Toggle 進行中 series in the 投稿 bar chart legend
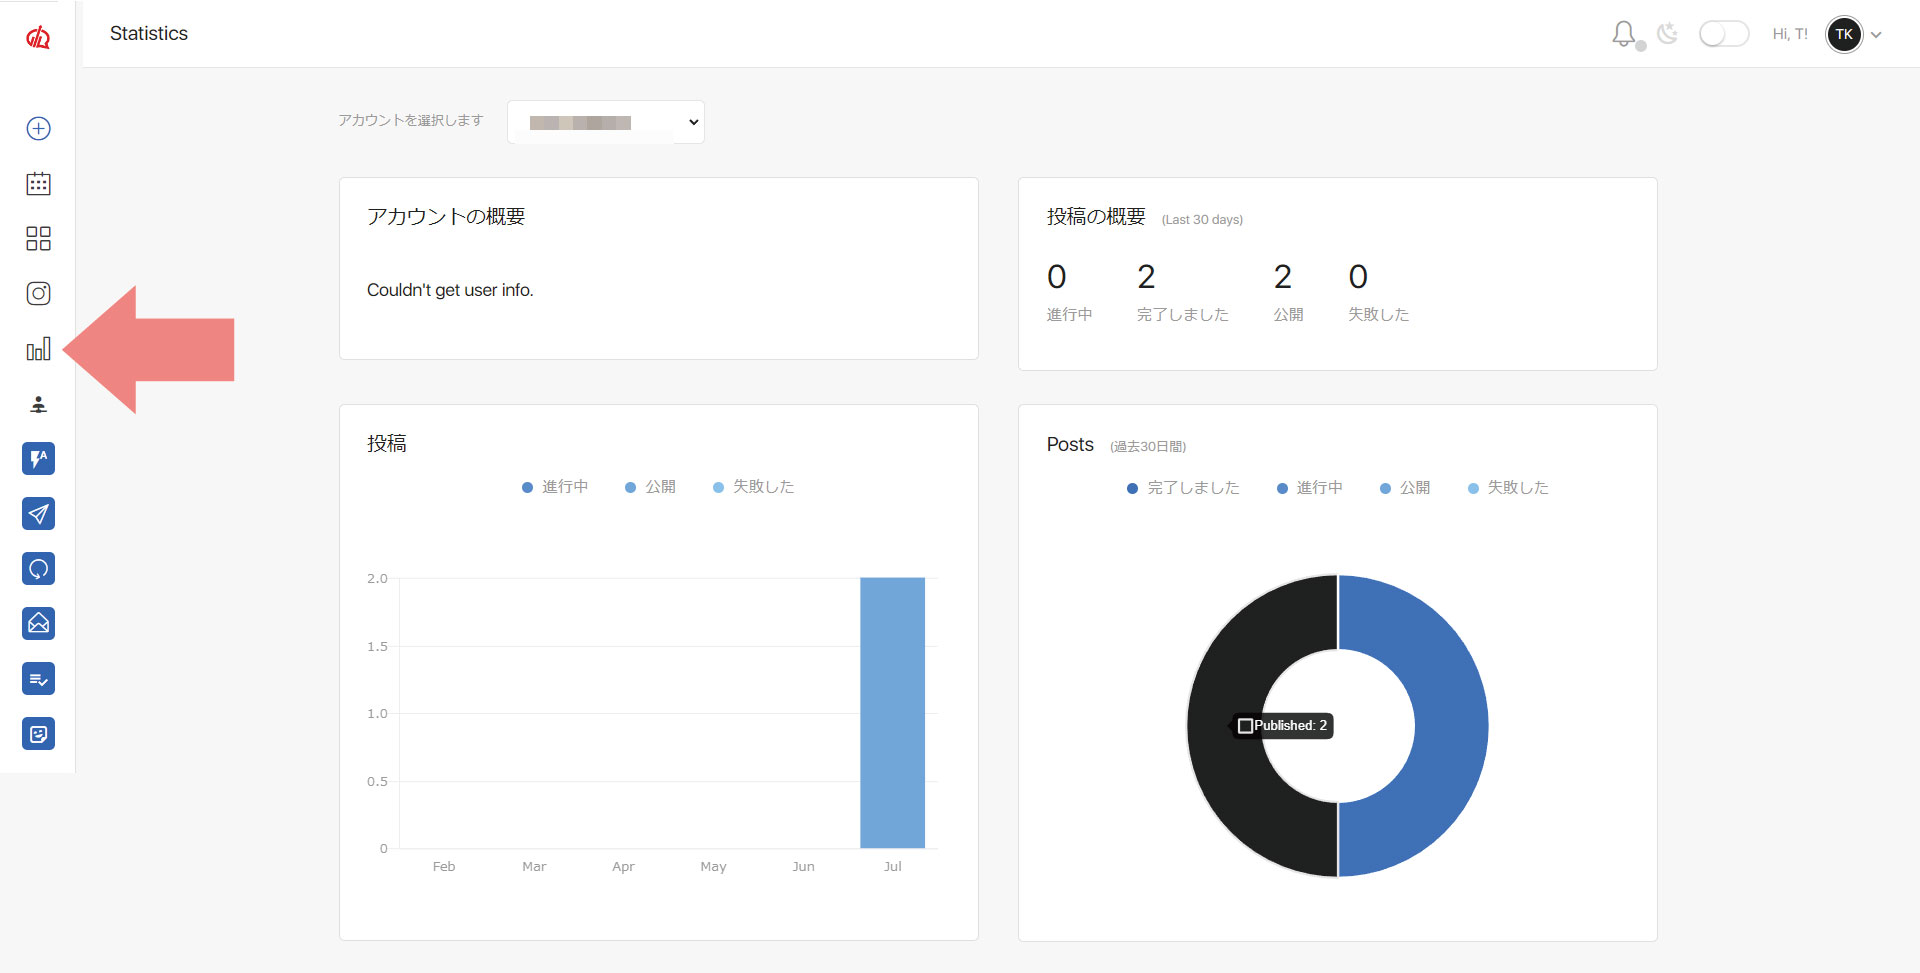1920x973 pixels. click(x=555, y=487)
